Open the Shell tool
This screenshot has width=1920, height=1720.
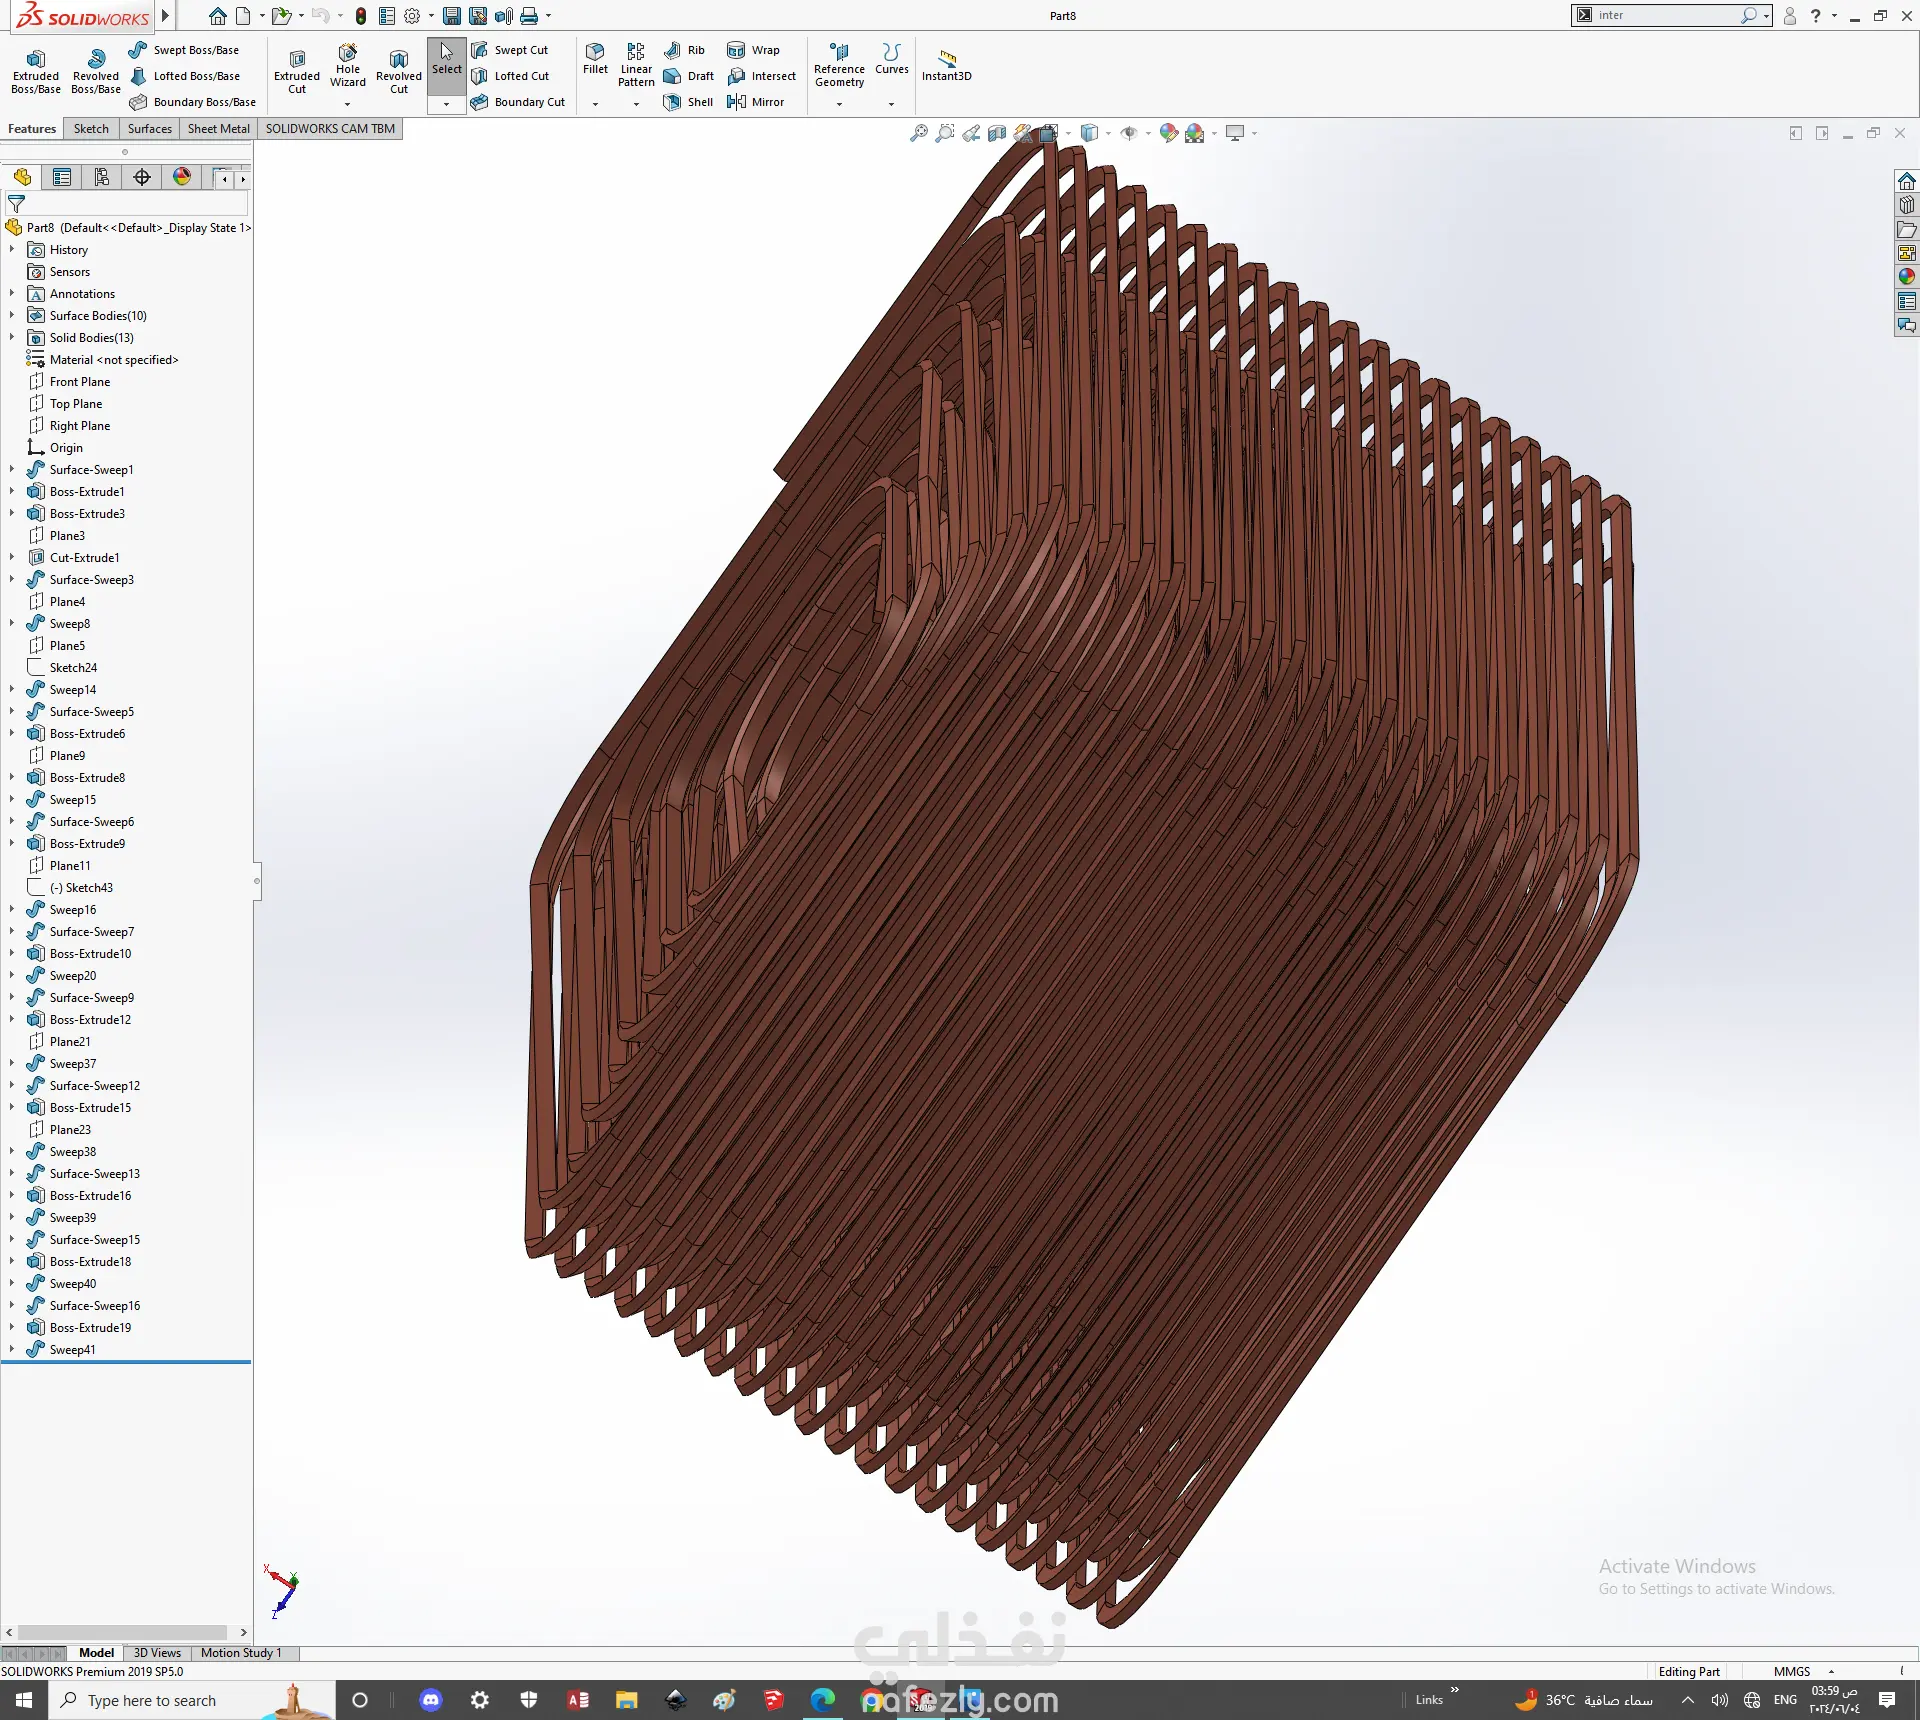point(688,102)
